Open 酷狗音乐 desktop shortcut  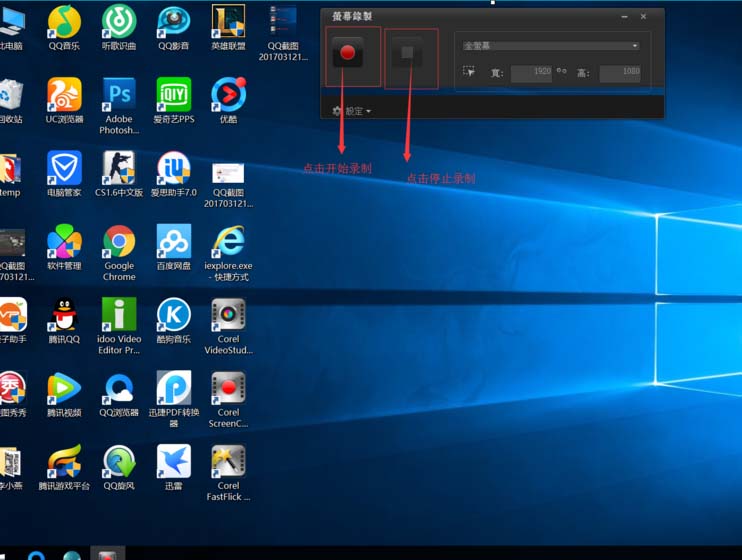click(x=174, y=321)
